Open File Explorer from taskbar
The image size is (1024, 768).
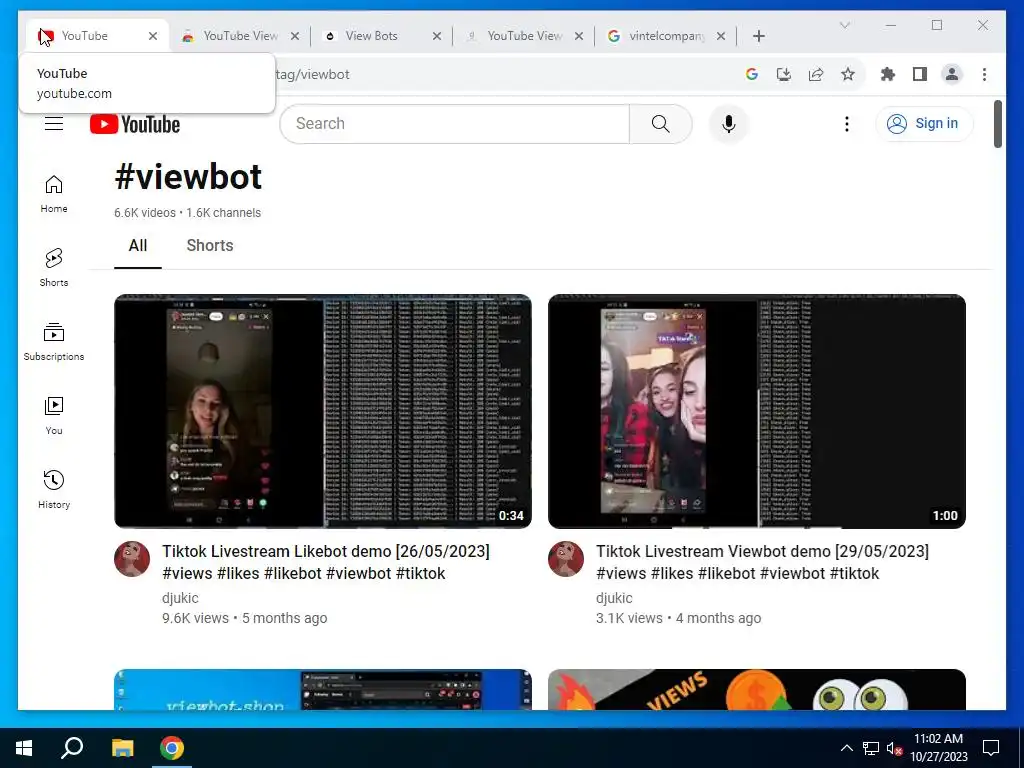pos(122,748)
